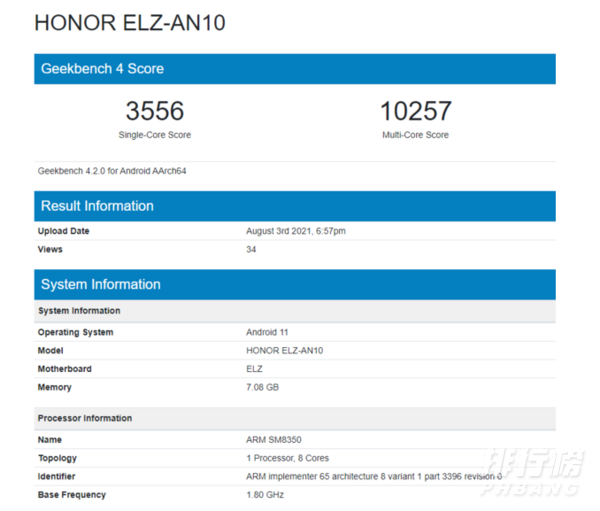Select the 1 Processor, 8 Cores value
Screen dimensions: 600x511
(x=288, y=458)
